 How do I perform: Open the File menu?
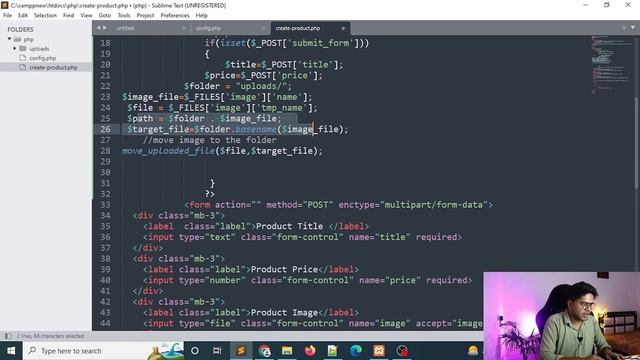[x=7, y=15]
